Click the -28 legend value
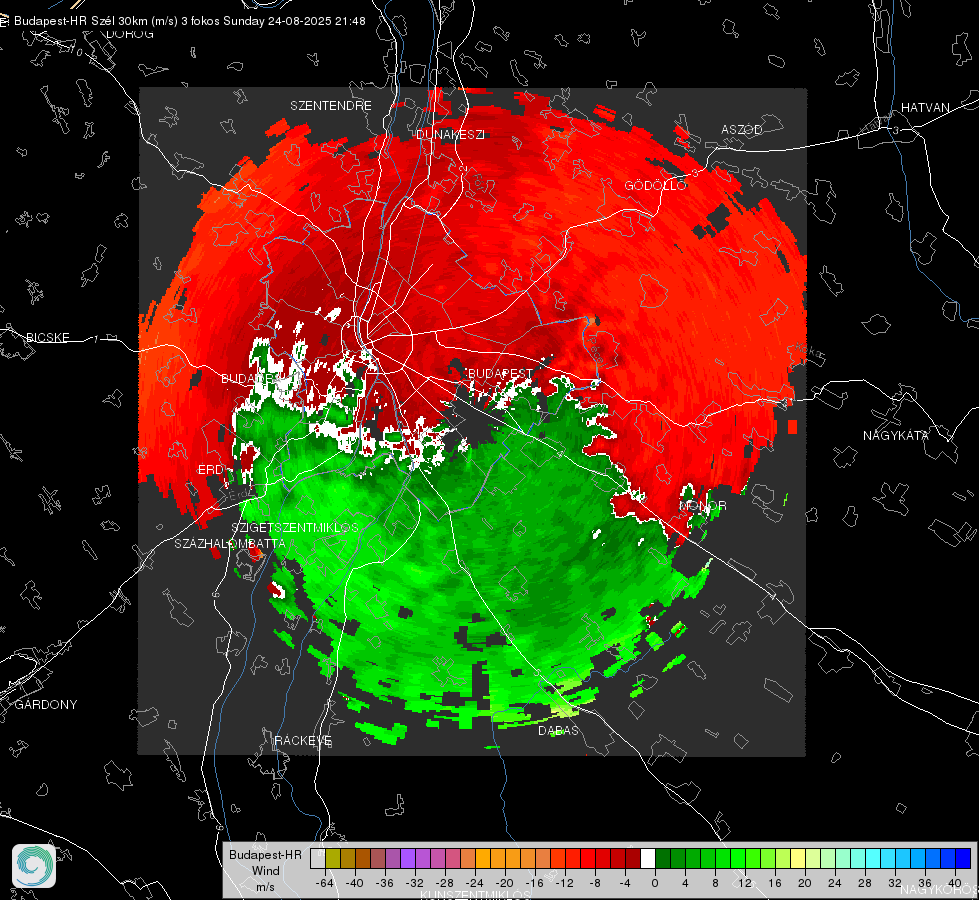This screenshot has height=900, width=979. [445, 883]
